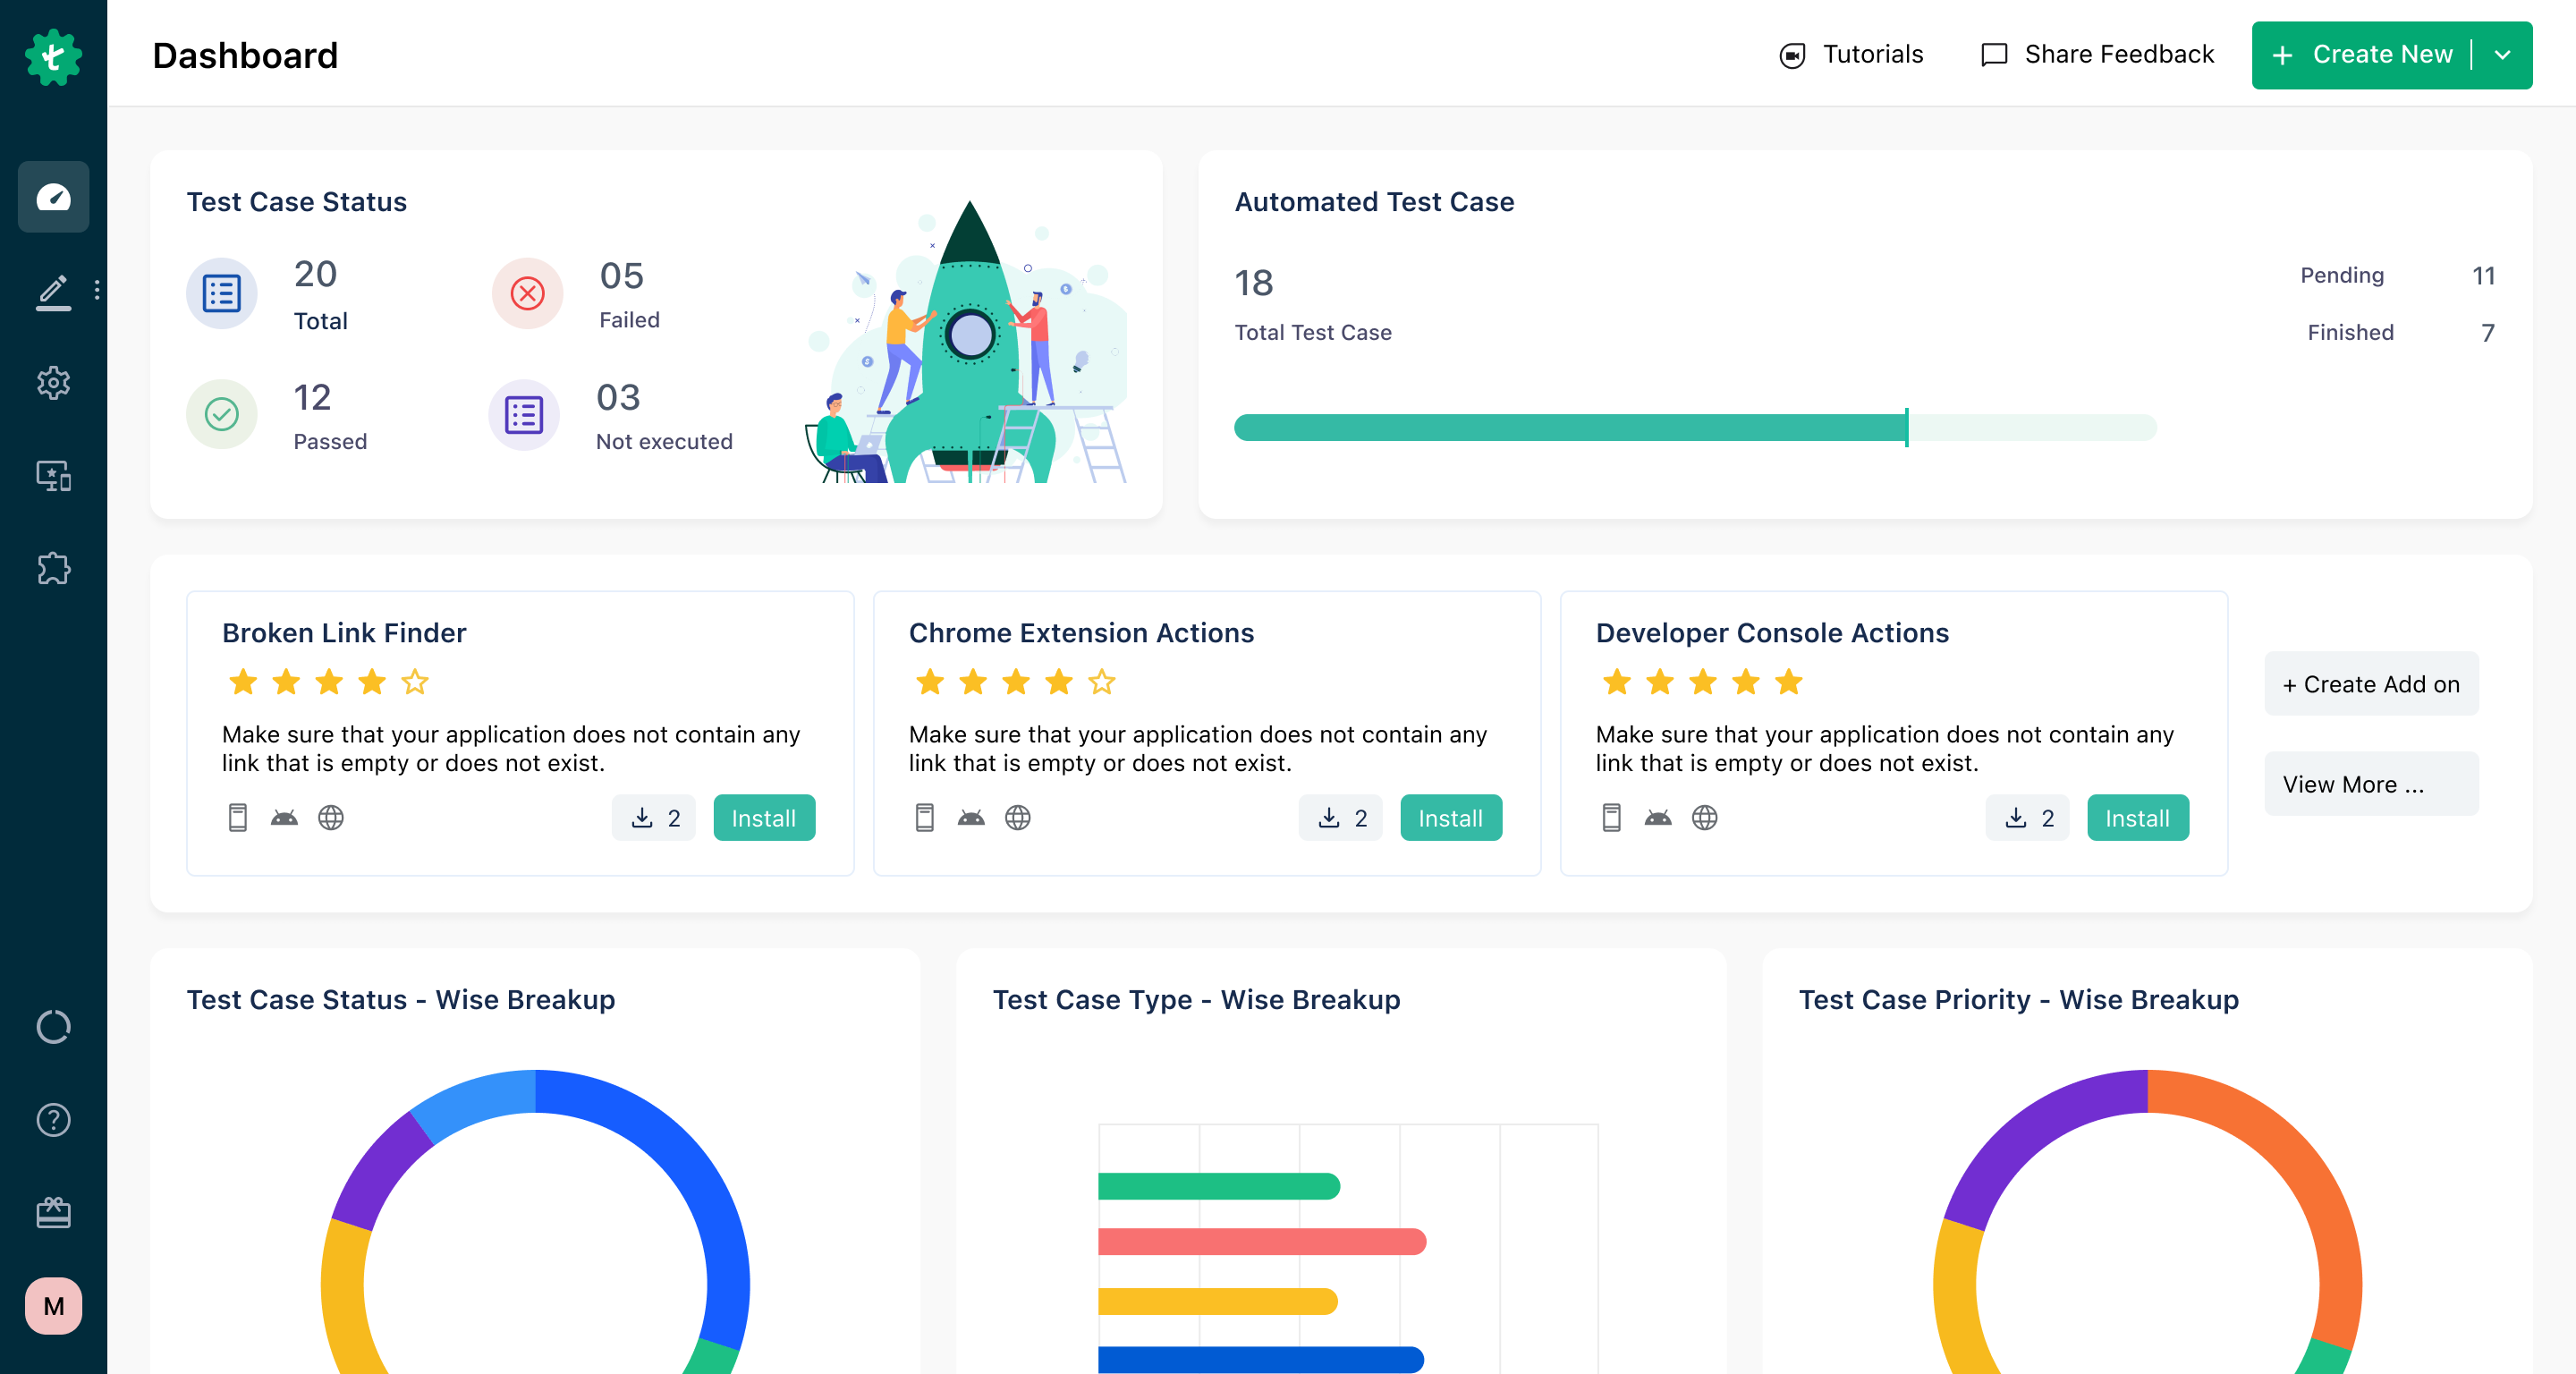Expand the Create New dropdown chevron
This screenshot has width=2576, height=1374.
tap(2501, 55)
